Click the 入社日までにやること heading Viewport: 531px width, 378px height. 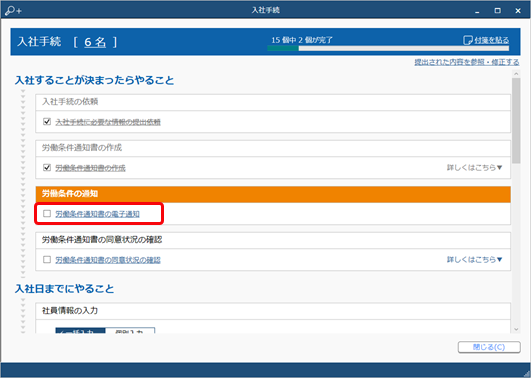[x=64, y=289]
